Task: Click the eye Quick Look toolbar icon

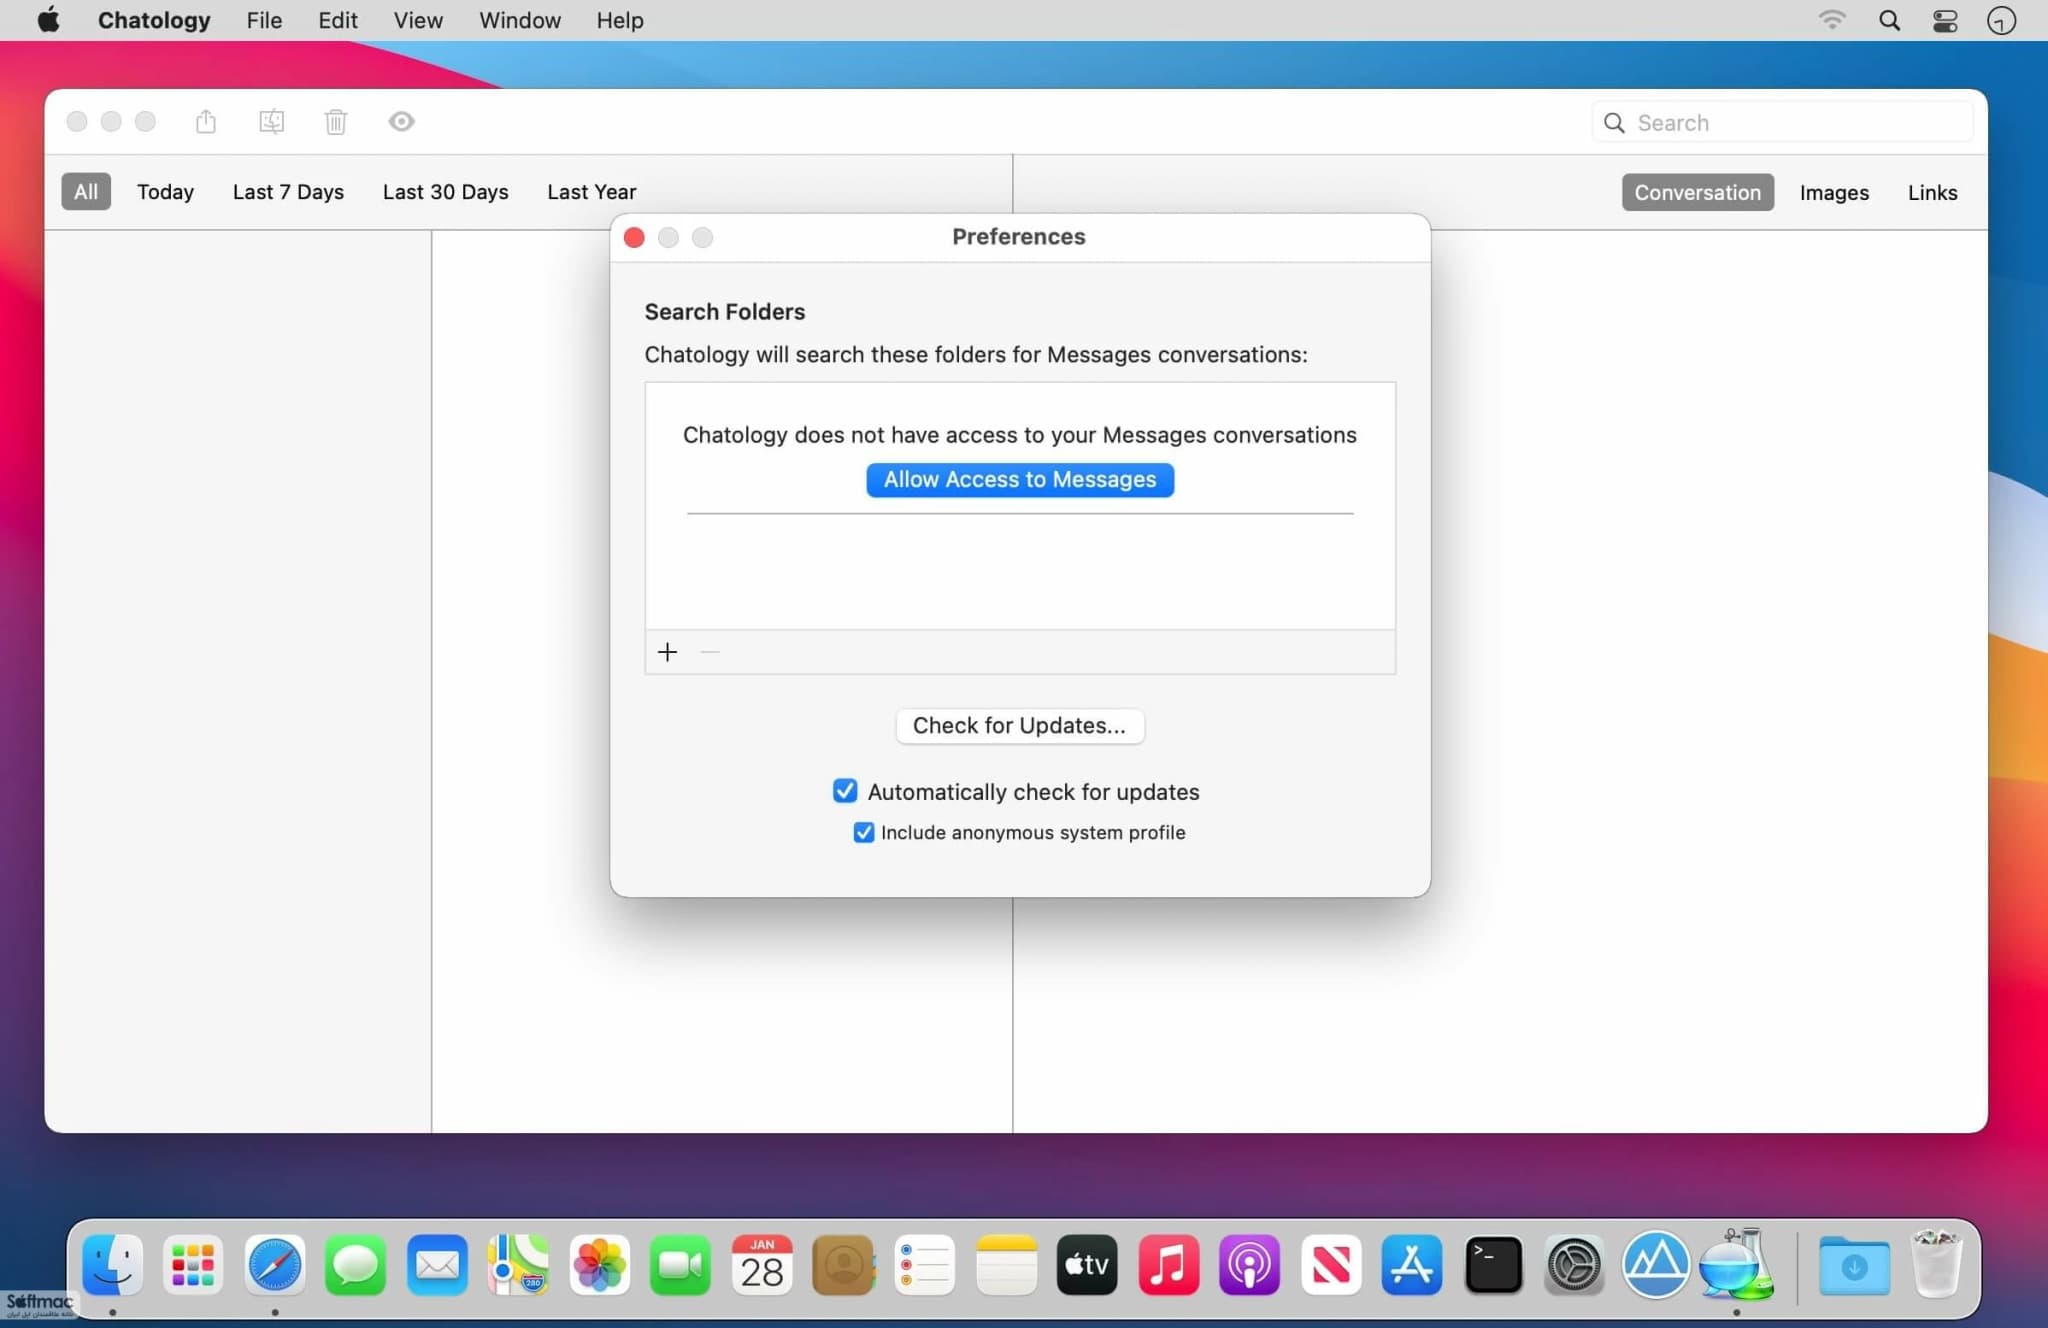Action: pyautogui.click(x=401, y=121)
